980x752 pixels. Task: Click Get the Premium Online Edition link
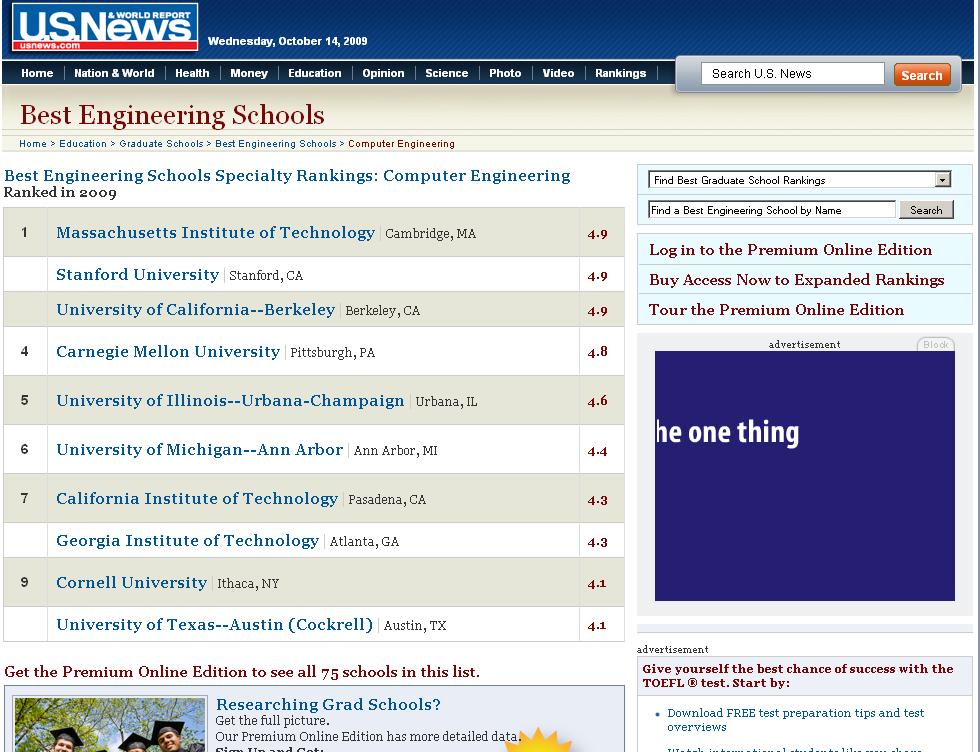[x=242, y=672]
